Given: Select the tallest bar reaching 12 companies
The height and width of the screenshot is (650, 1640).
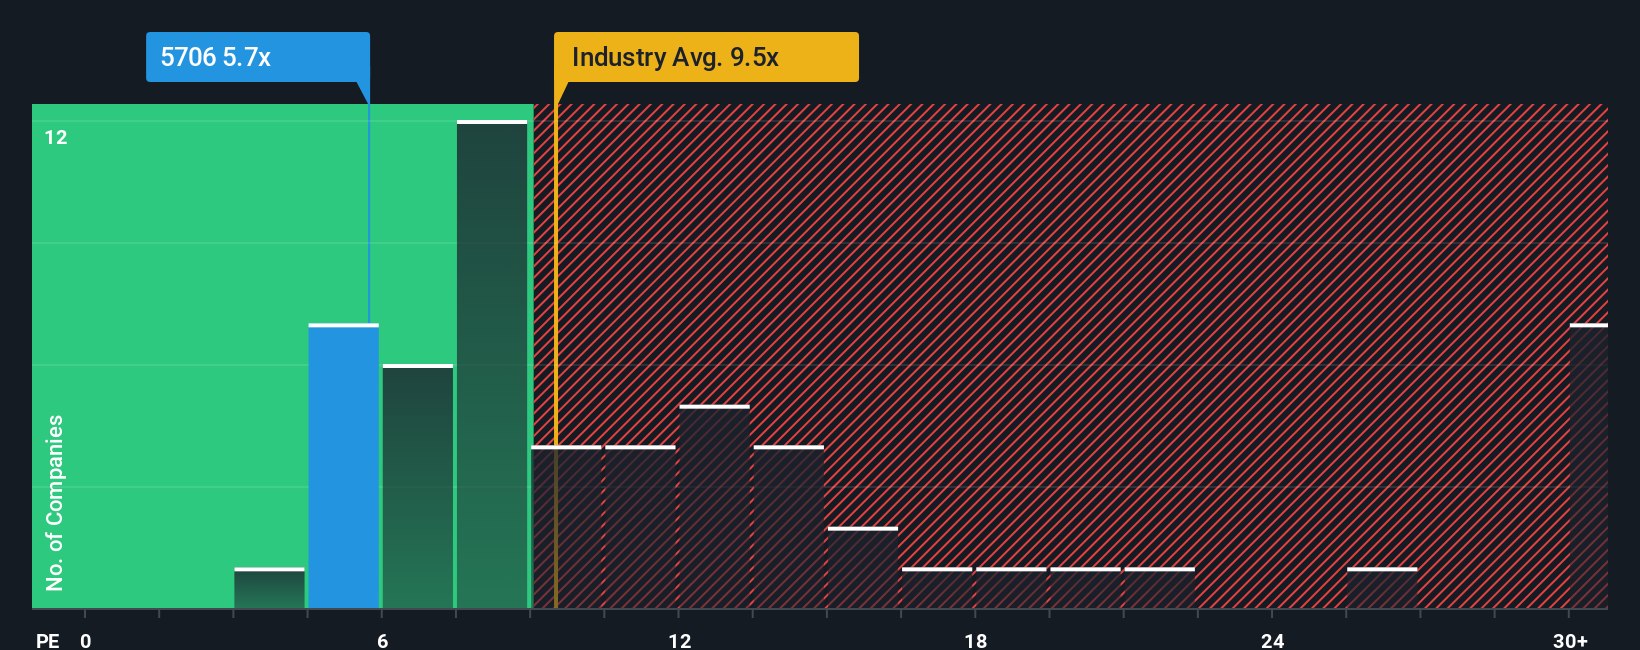Looking at the screenshot, I should 492,364.
